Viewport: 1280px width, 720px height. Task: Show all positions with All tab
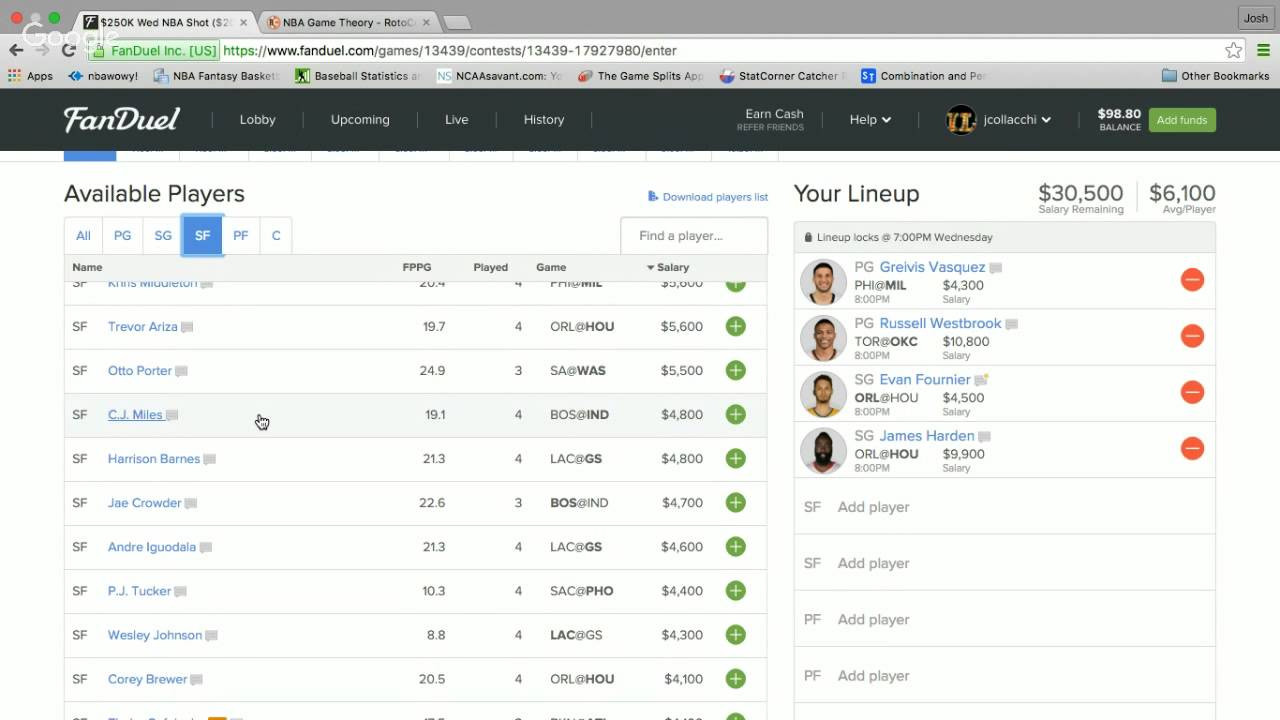(x=83, y=236)
